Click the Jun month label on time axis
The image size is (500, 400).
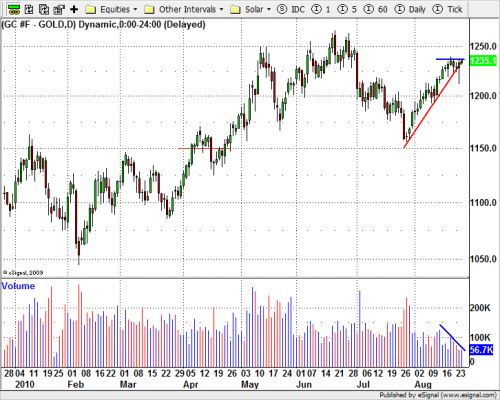pos(304,384)
